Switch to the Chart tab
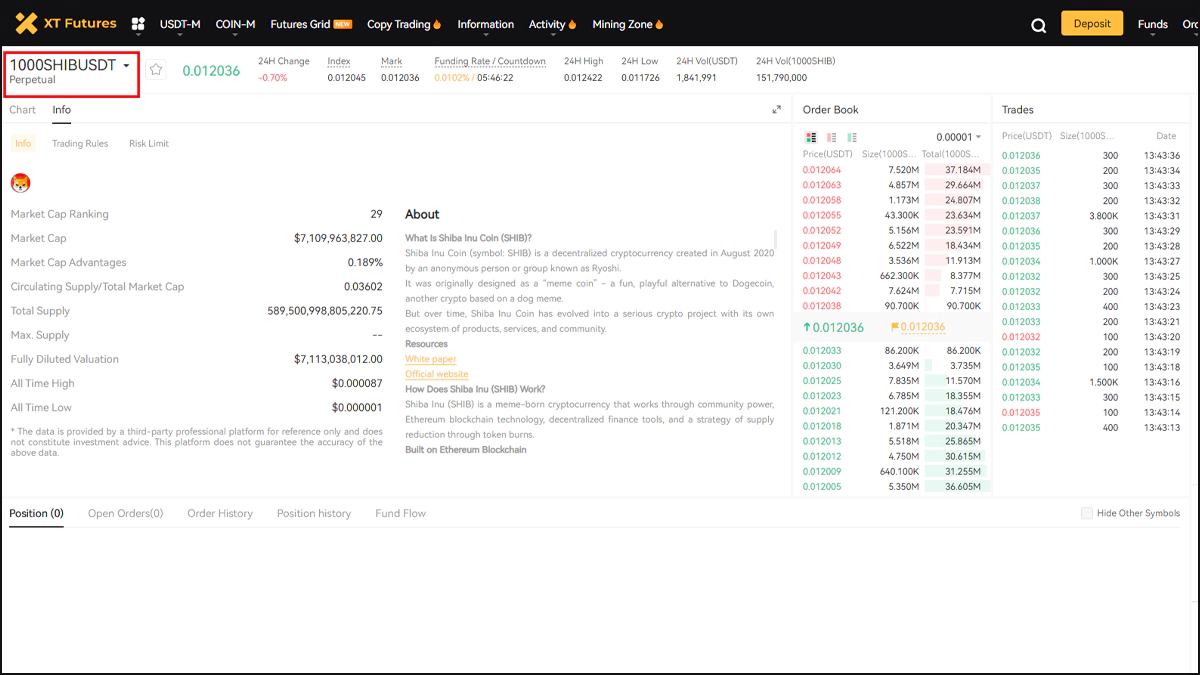 [x=22, y=110]
